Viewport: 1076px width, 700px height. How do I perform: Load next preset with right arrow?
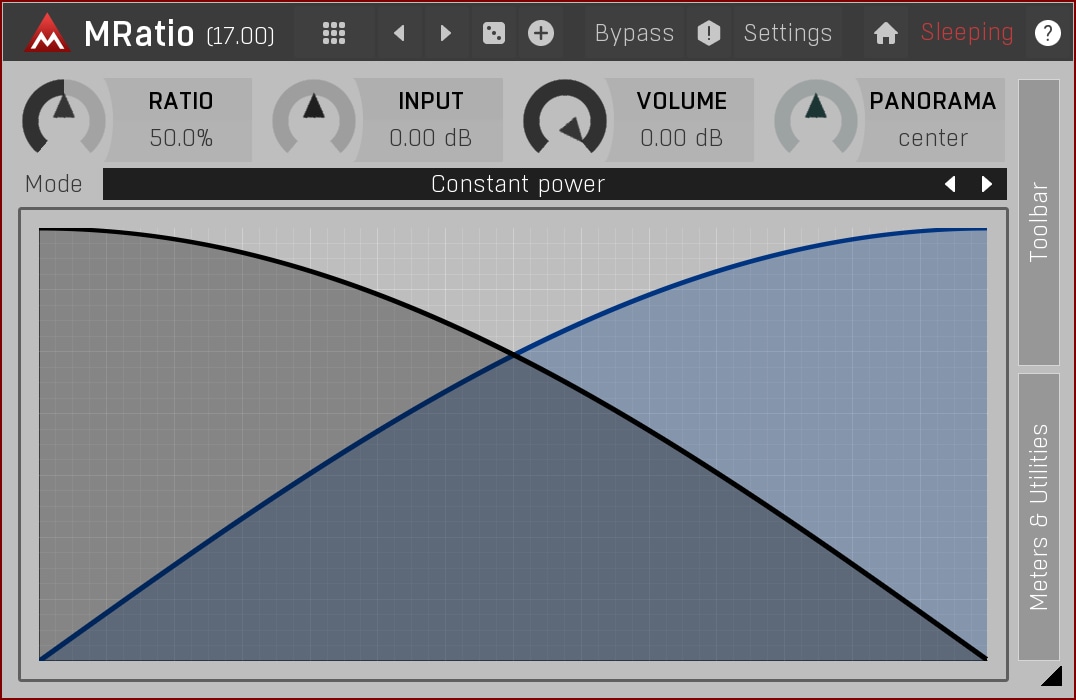(446, 33)
